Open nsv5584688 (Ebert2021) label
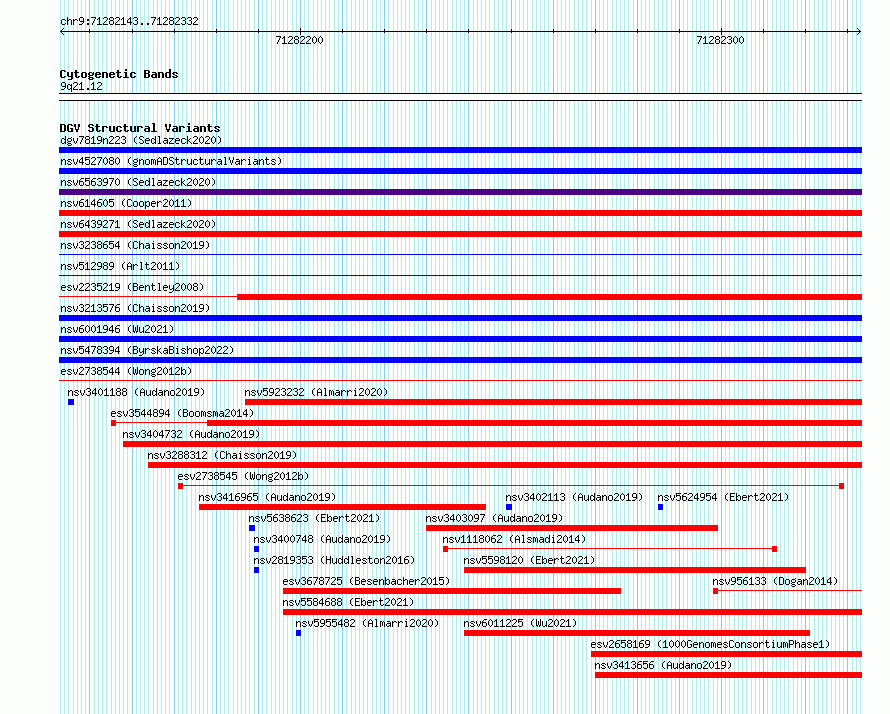The width and height of the screenshot is (890, 714). [x=349, y=602]
